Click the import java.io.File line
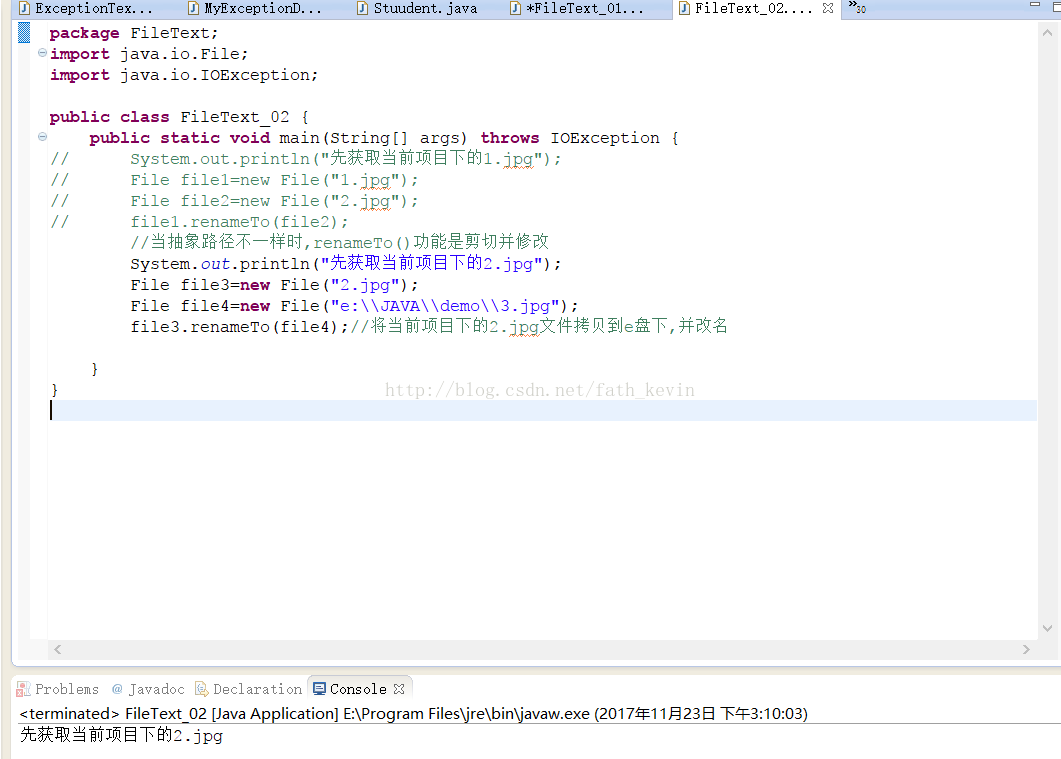The height and width of the screenshot is (759, 1061). coord(150,53)
